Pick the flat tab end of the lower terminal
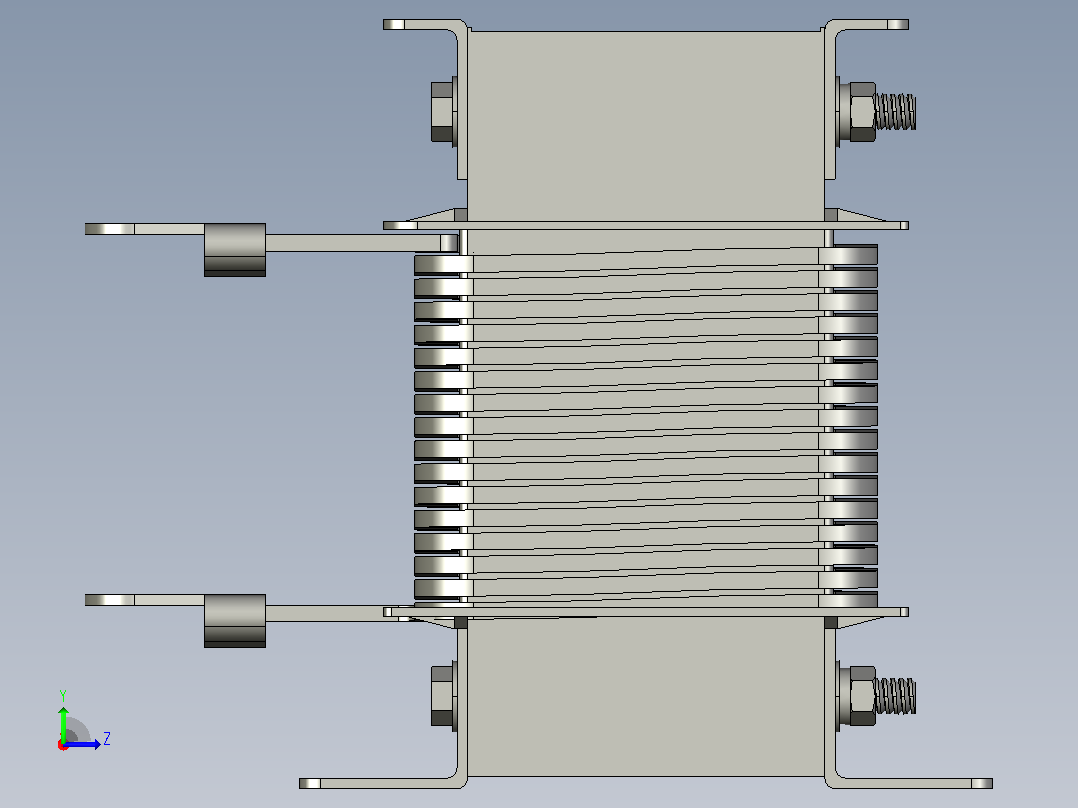 point(110,600)
